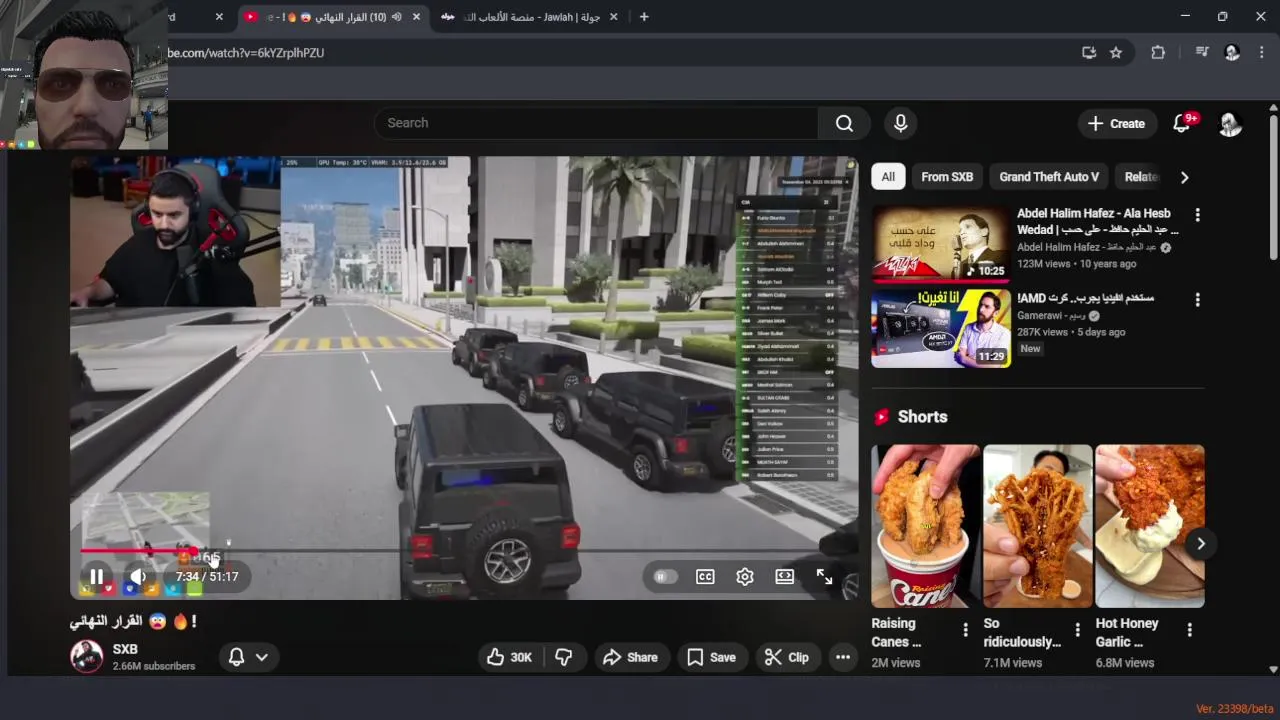Open Chrome media control button
This screenshot has width=1280, height=720.
(x=1202, y=53)
